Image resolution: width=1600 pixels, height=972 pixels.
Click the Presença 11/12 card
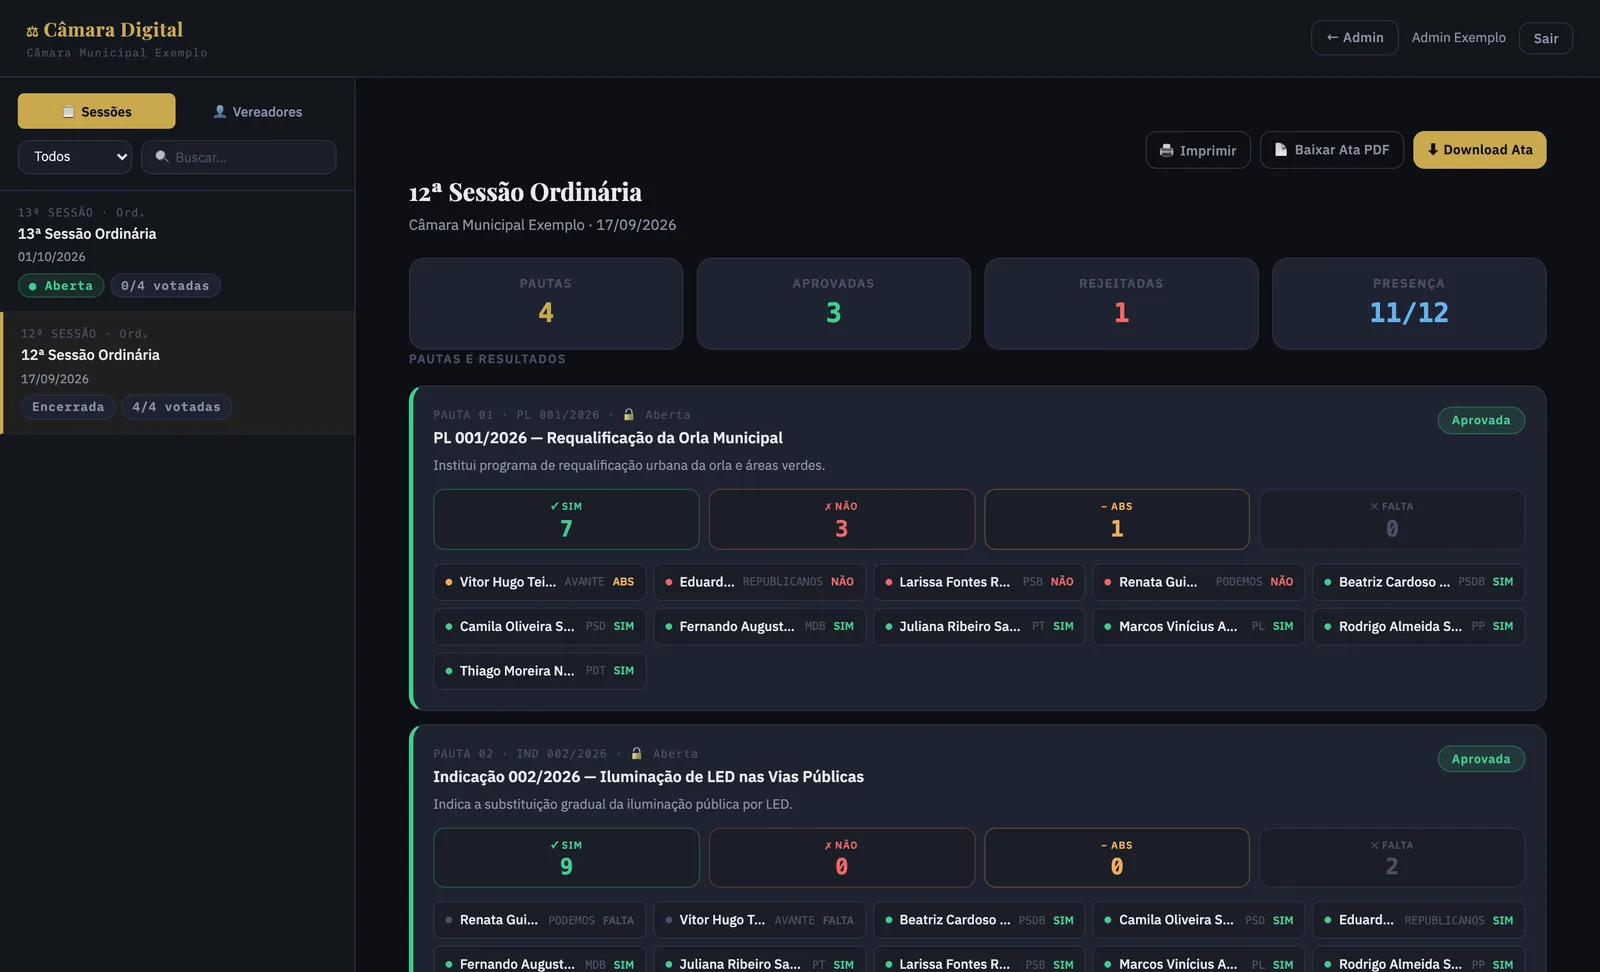pyautogui.click(x=1409, y=304)
